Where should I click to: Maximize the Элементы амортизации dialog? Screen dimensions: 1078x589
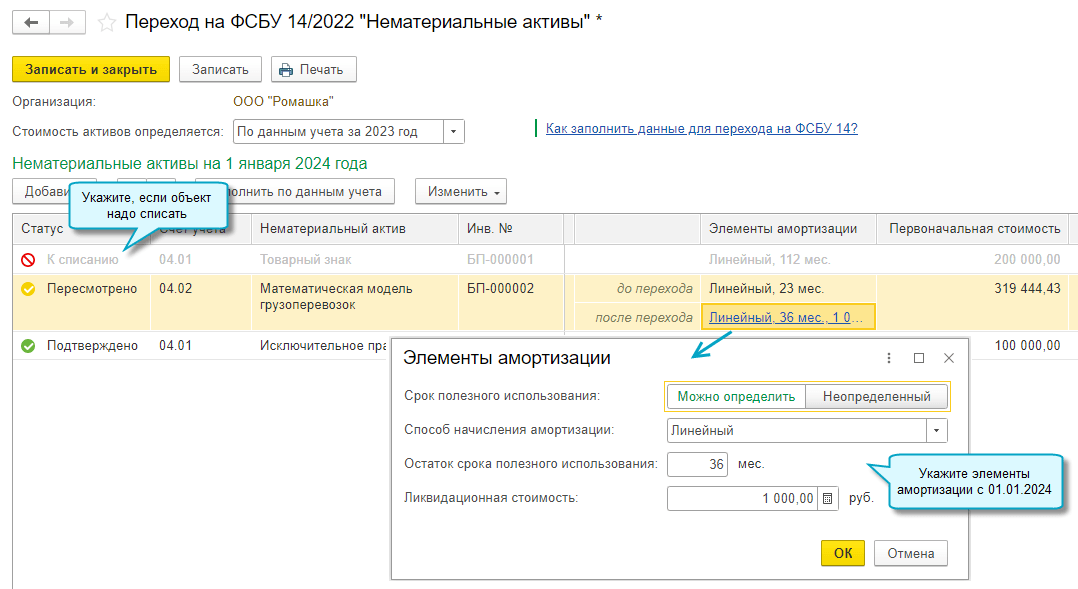click(919, 358)
